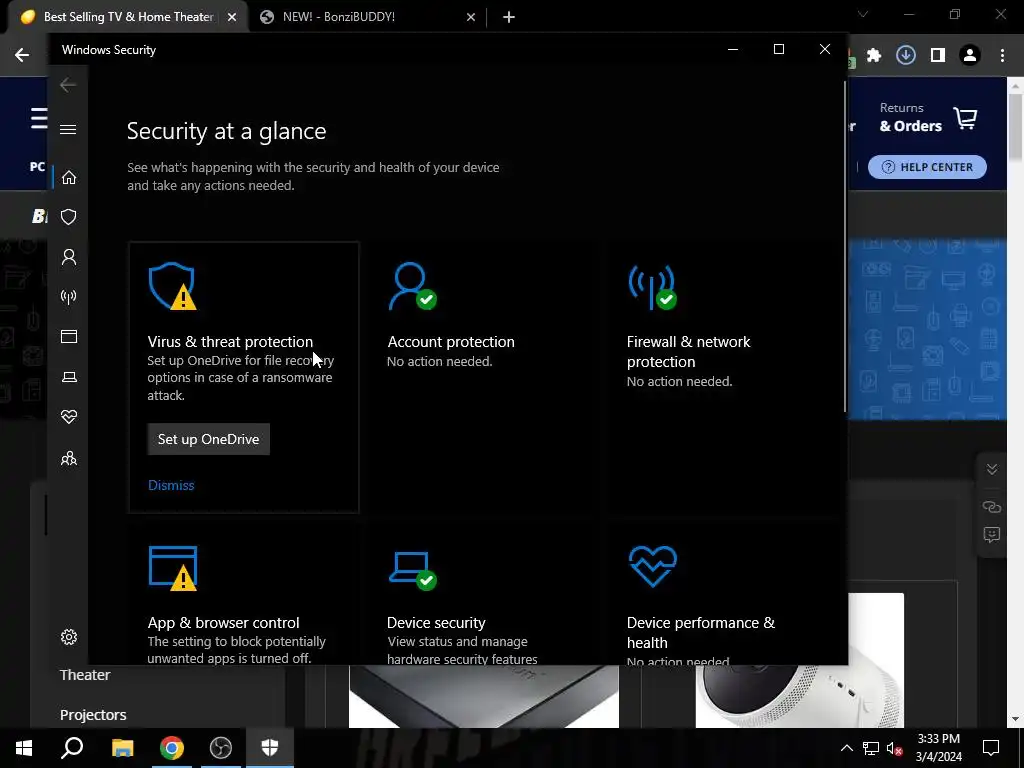Click the white projector product thumbnail

tap(800, 660)
